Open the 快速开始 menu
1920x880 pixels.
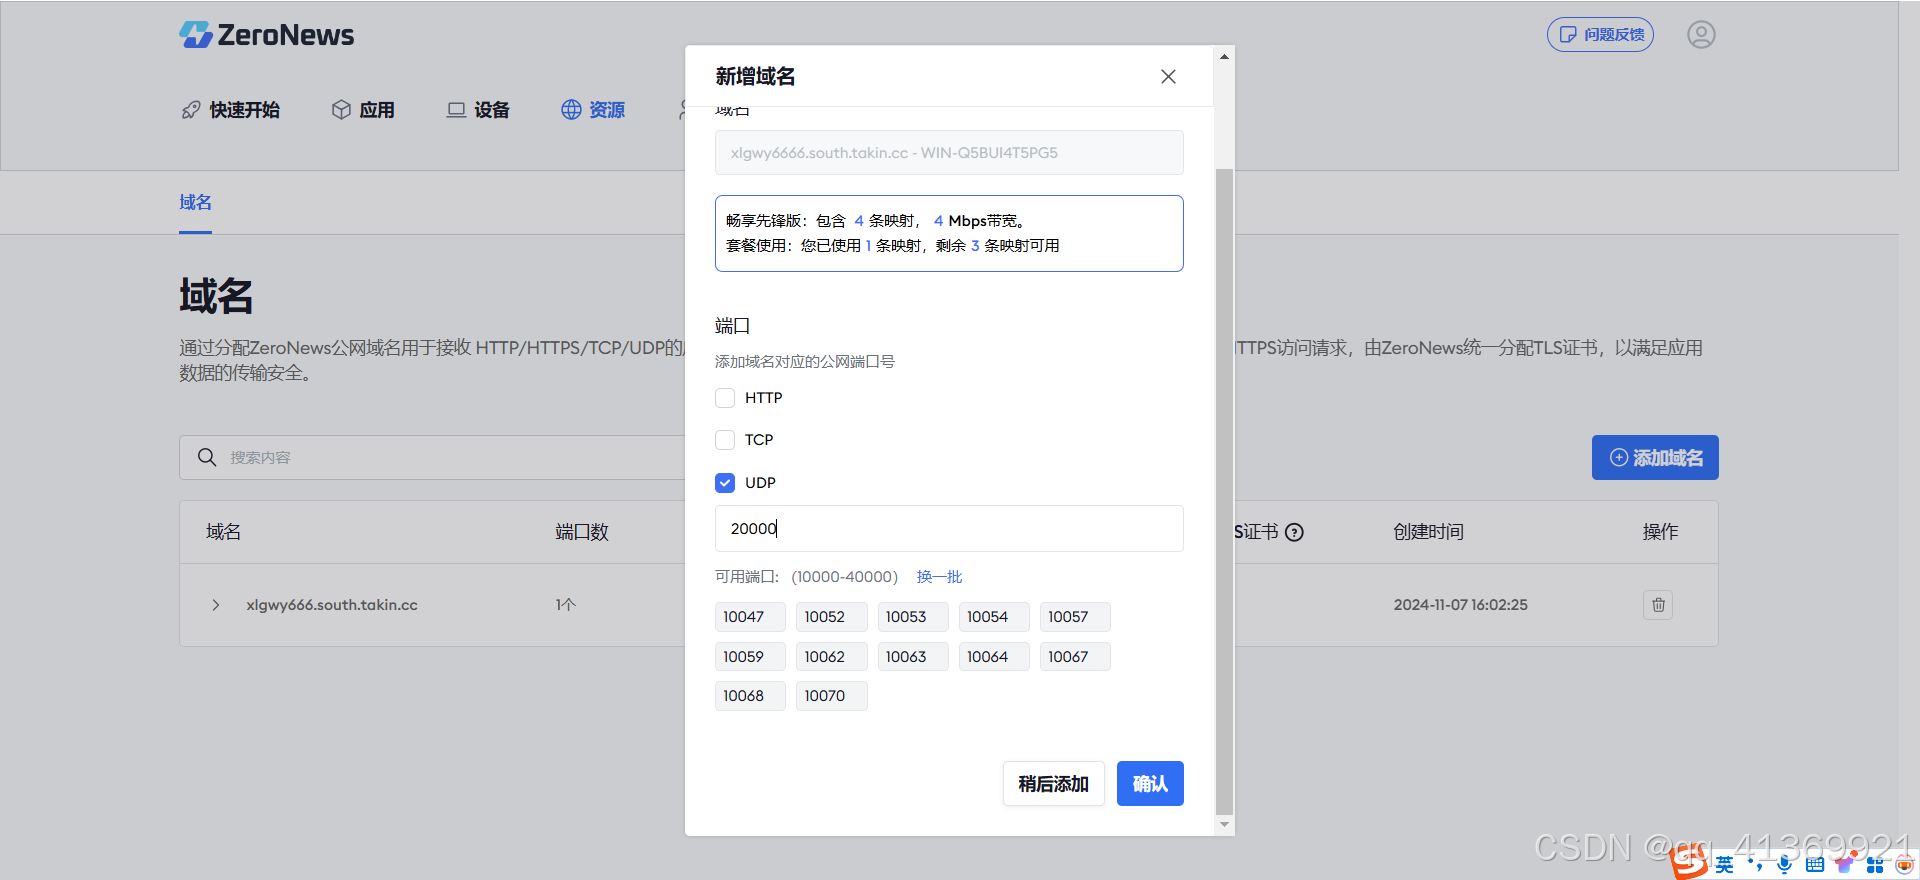point(230,110)
